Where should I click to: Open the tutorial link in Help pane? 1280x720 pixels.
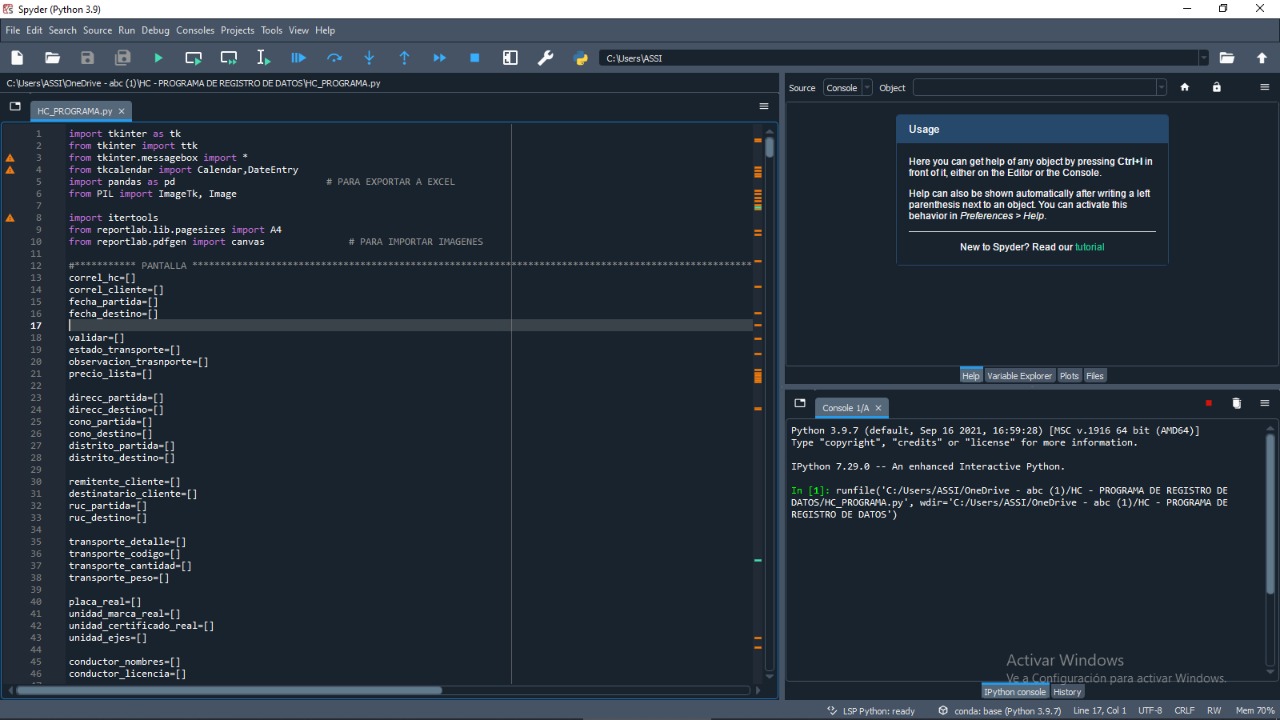coord(1089,247)
